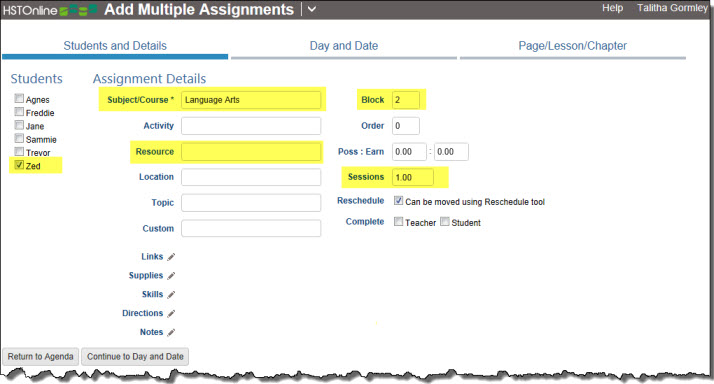This screenshot has height=384, width=714.
Task: Check the Freddie student checkbox
Action: (x=19, y=112)
